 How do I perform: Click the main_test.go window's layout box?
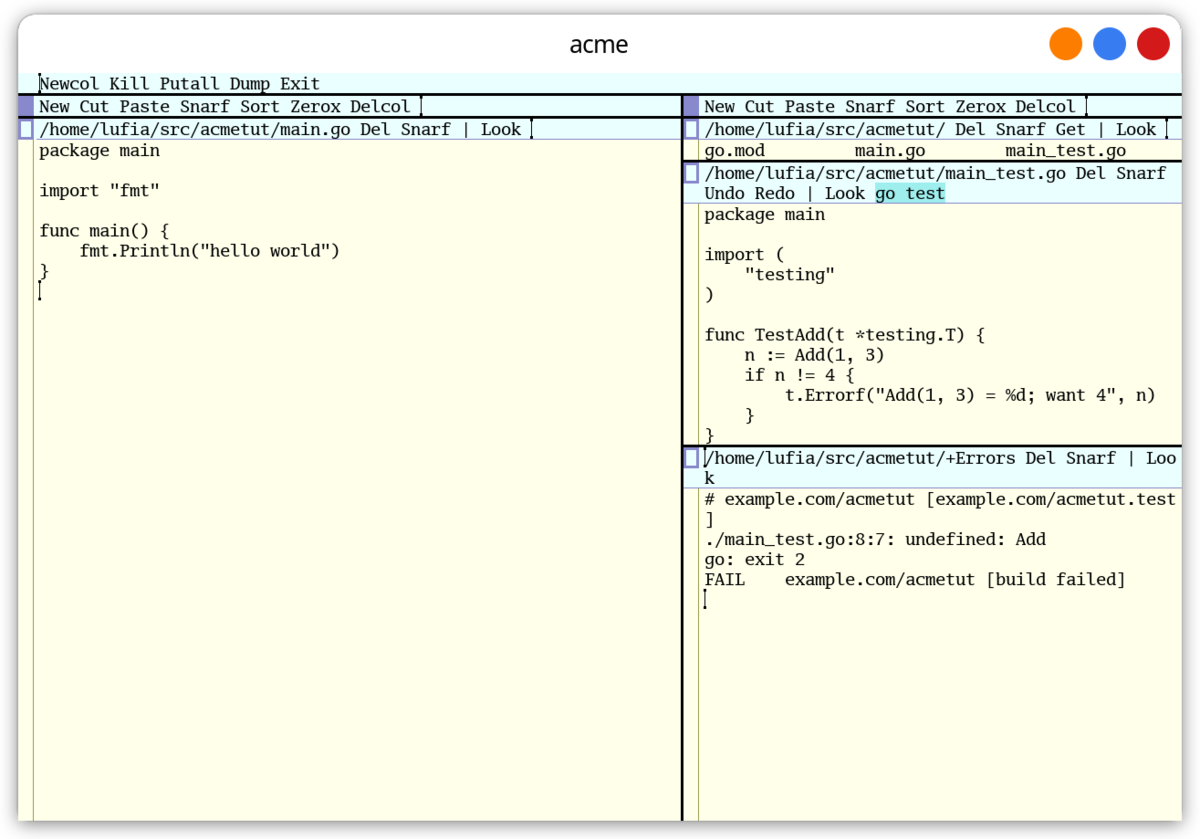[691, 173]
